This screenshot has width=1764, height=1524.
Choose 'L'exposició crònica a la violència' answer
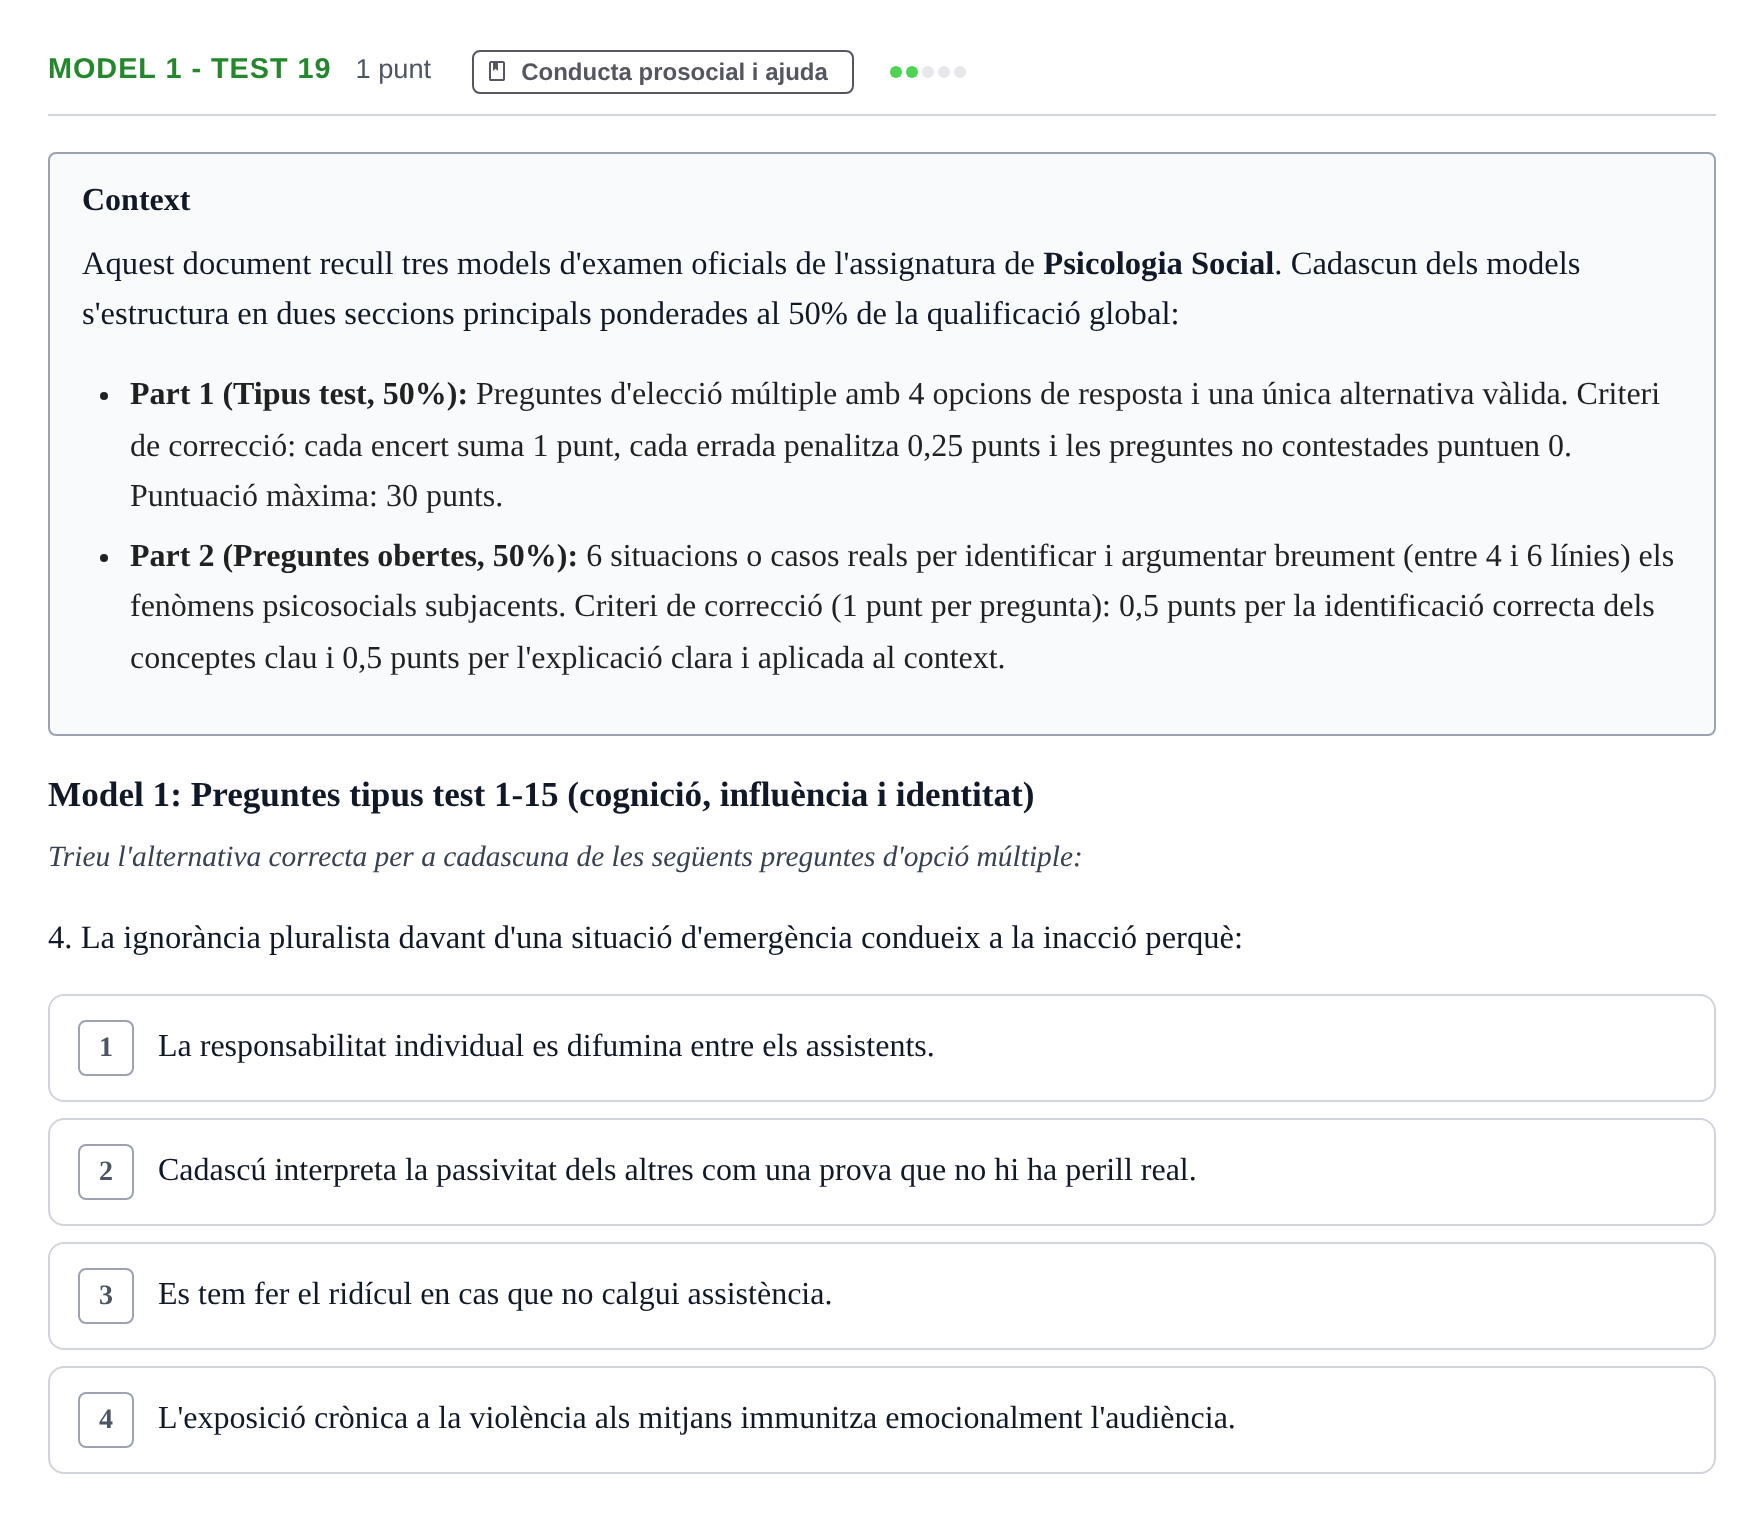(x=881, y=1420)
